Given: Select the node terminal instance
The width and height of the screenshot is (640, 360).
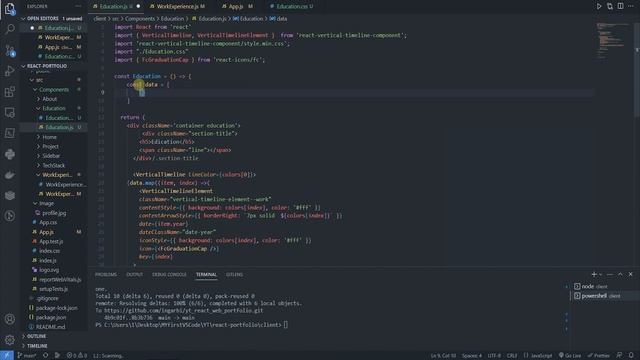Looking at the screenshot, I should pos(604,286).
